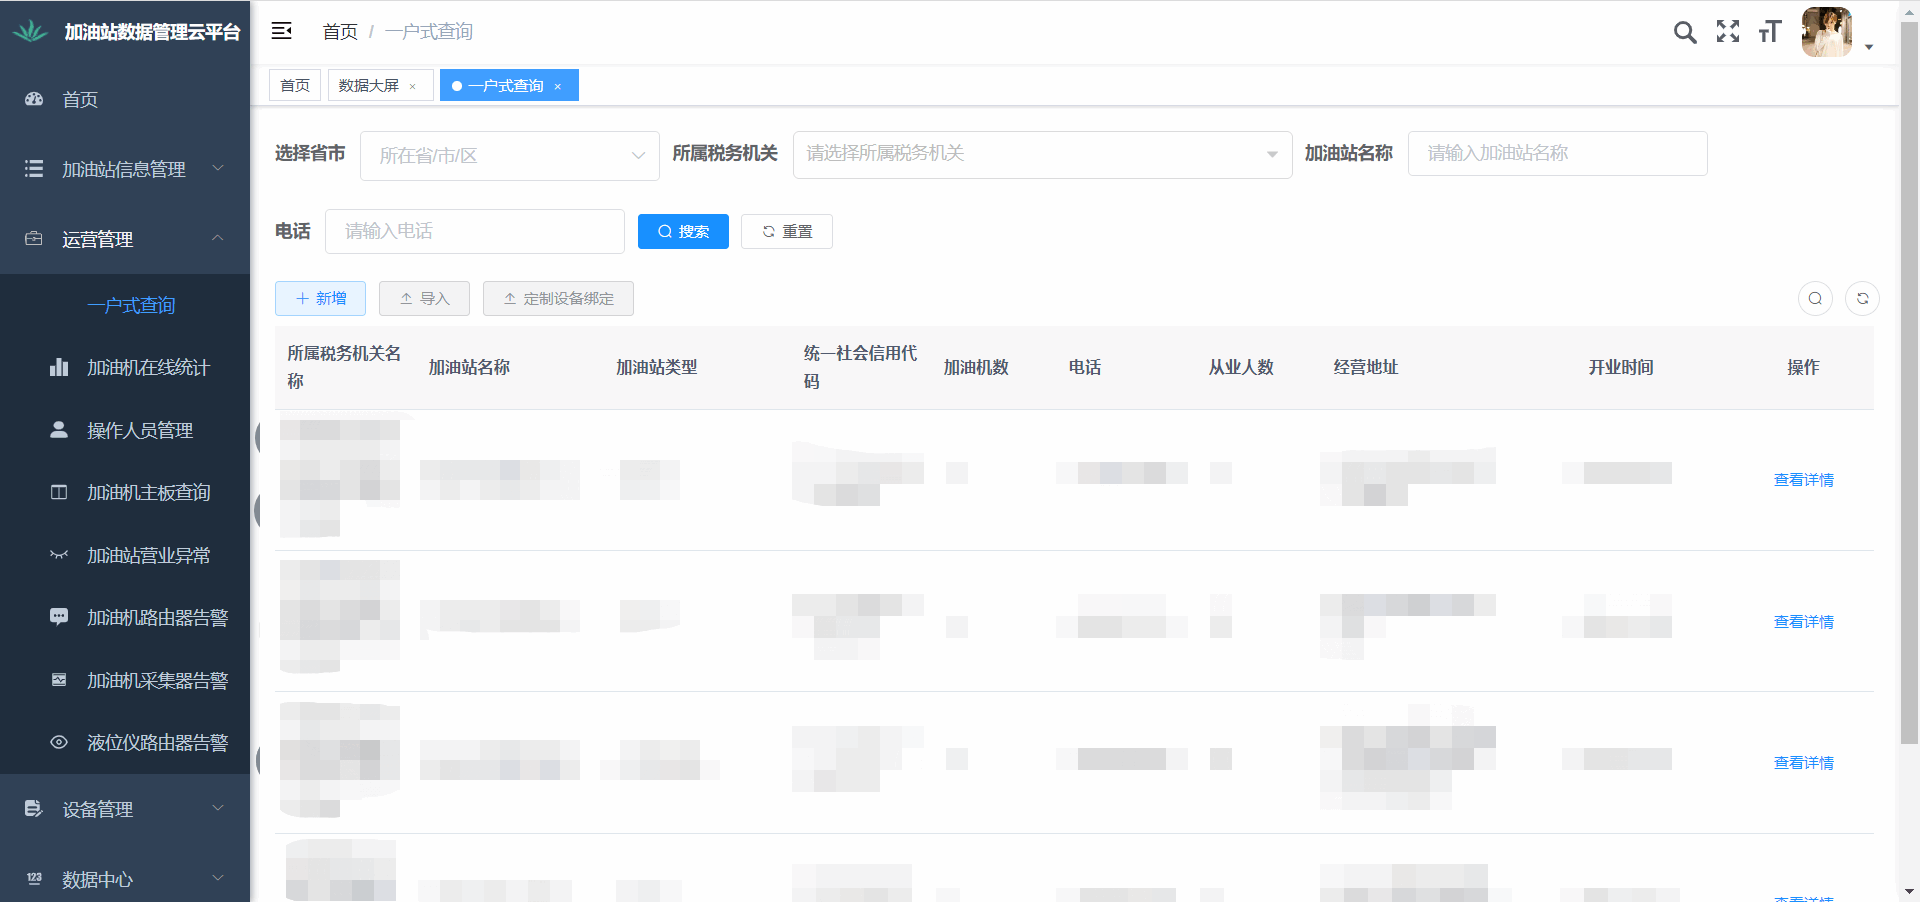This screenshot has height=902, width=1920.
Task: Open the font size adjustment icon
Action: click(1770, 32)
